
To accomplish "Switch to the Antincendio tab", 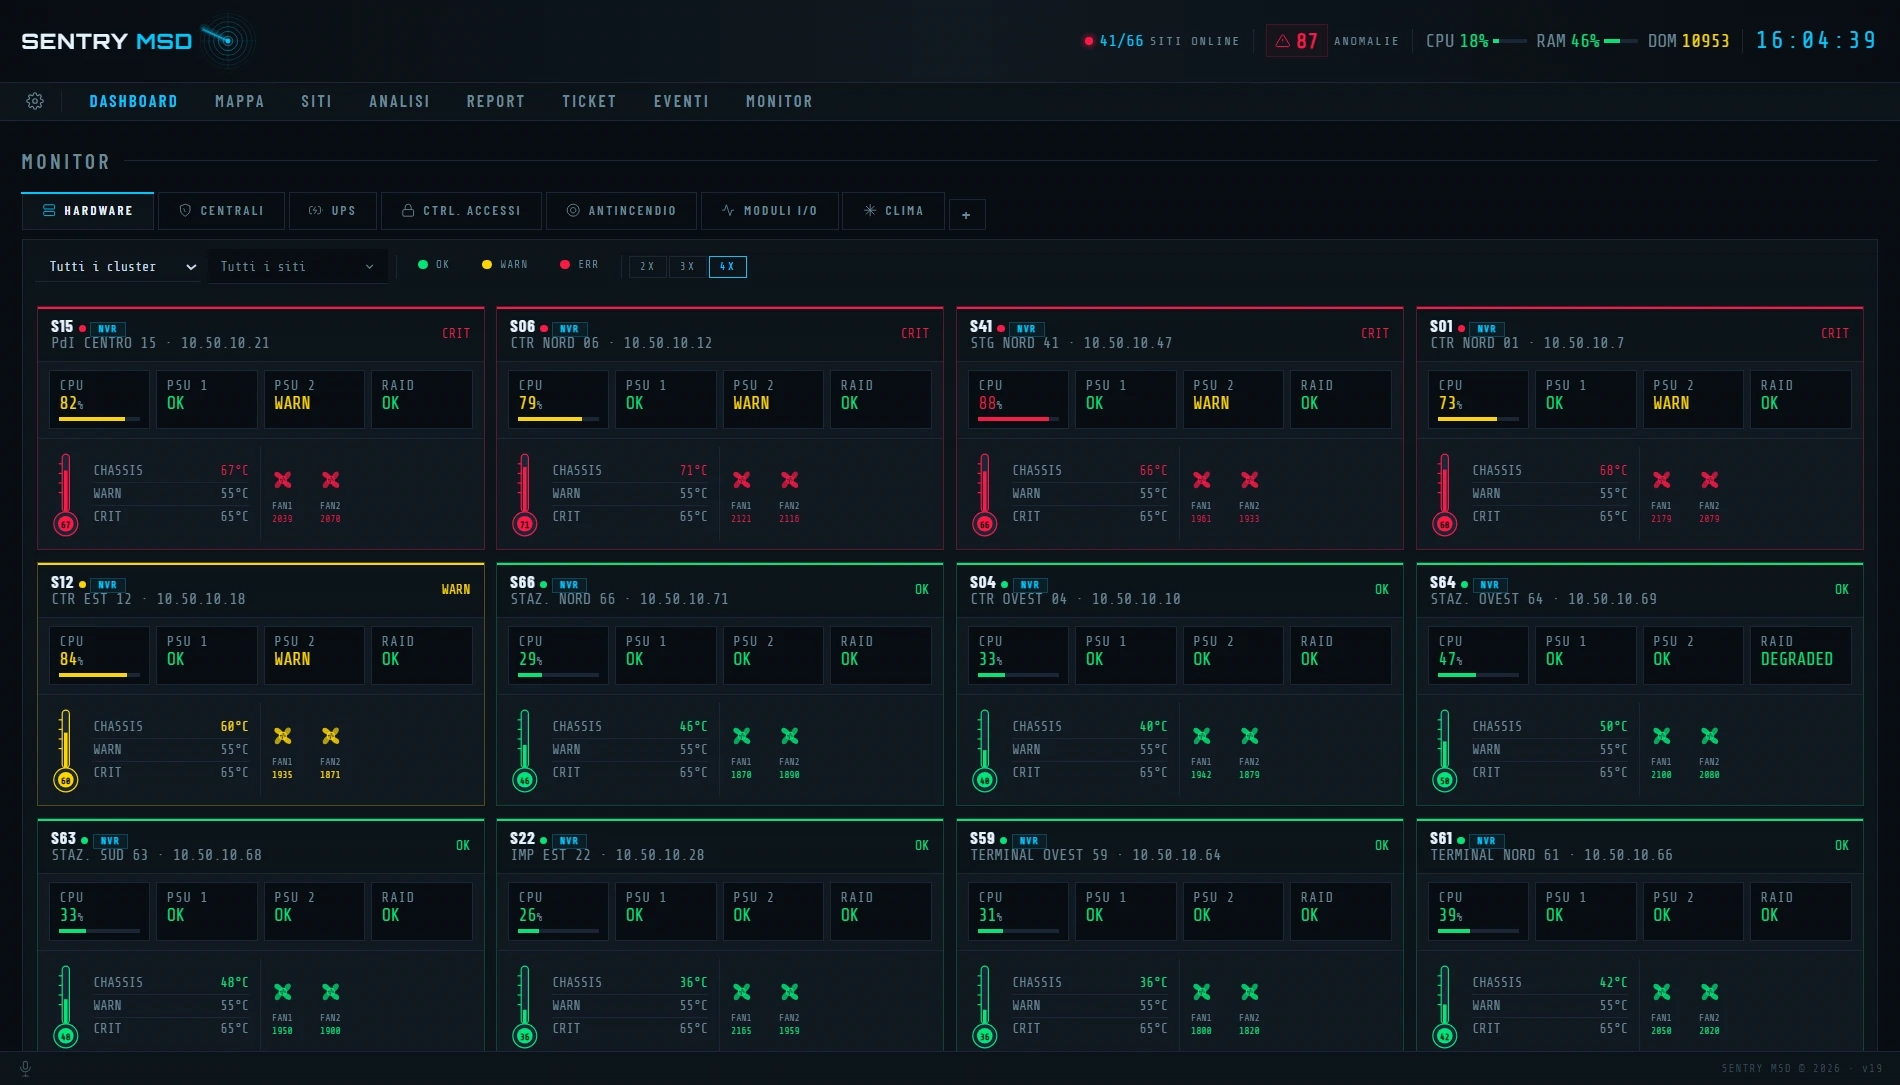I will coord(621,211).
